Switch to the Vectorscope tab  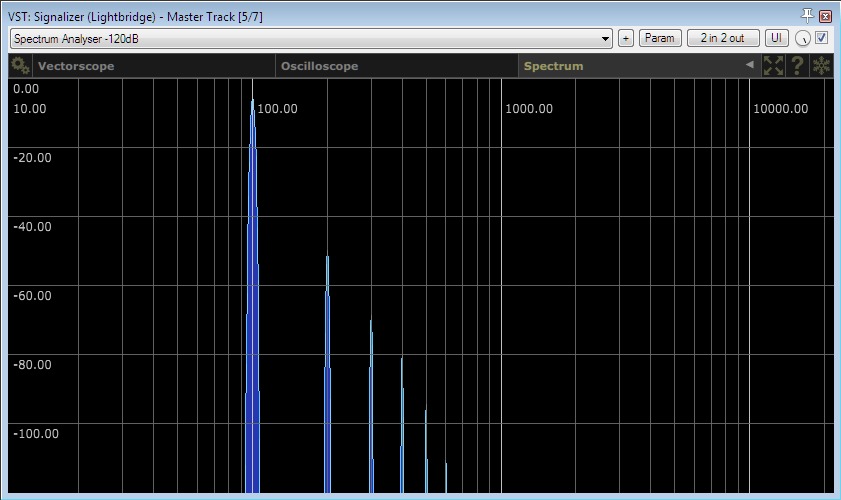(76, 66)
